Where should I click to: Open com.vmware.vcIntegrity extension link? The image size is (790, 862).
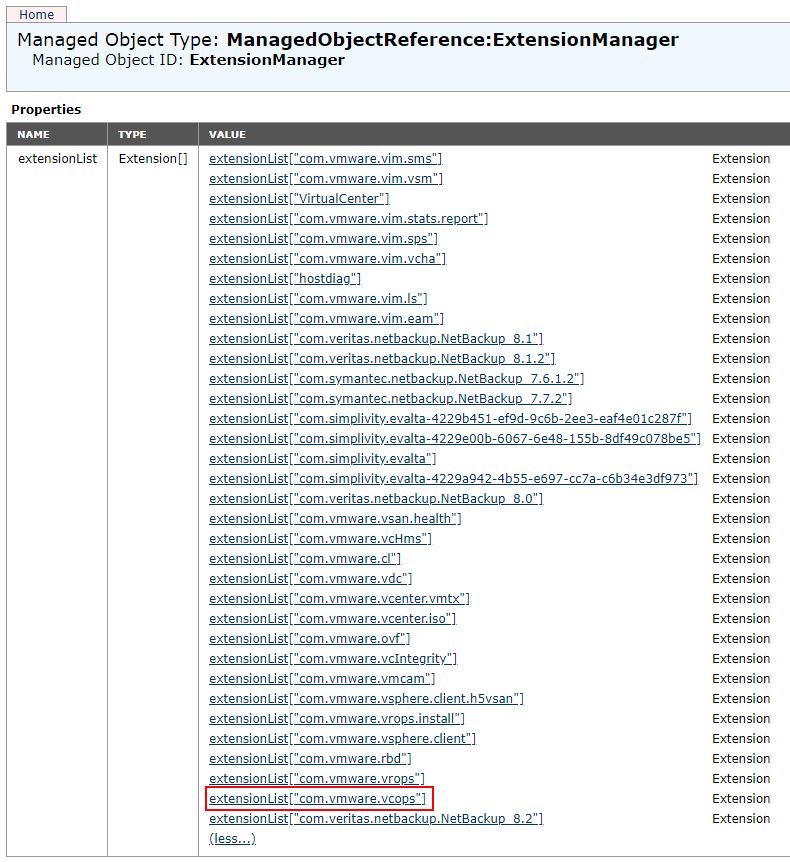[x=333, y=659]
